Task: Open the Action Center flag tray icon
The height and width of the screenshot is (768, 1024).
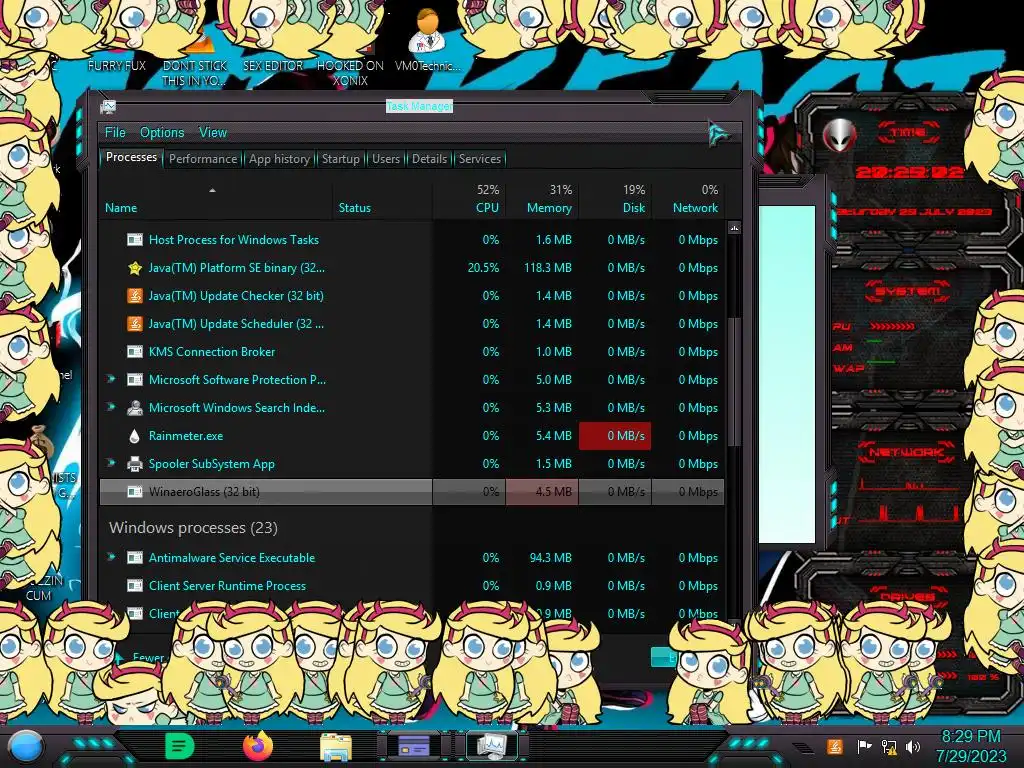Action: point(863,746)
